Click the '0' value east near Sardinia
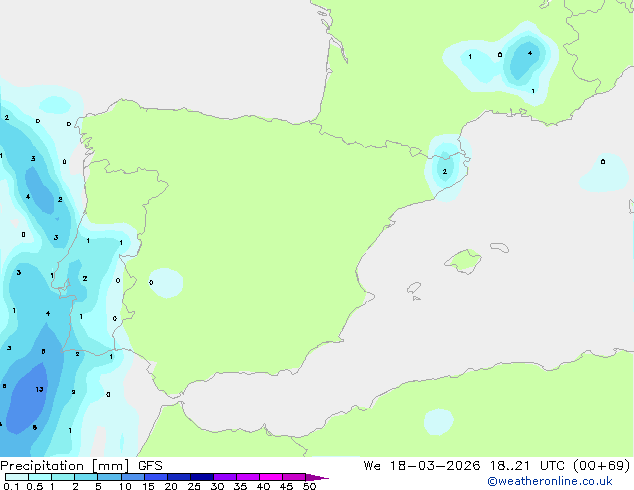 click(x=603, y=162)
